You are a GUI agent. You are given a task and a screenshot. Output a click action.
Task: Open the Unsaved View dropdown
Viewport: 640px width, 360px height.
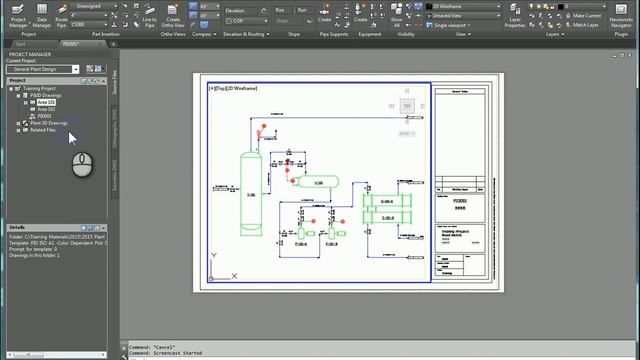[463, 16]
